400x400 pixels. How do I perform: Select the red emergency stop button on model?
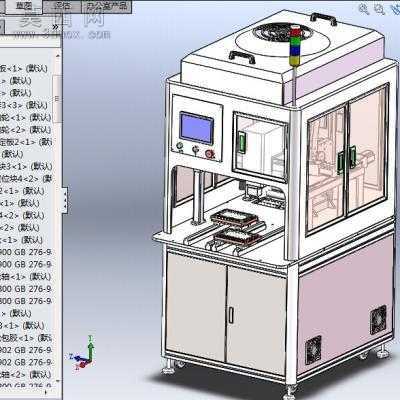click(x=210, y=154)
